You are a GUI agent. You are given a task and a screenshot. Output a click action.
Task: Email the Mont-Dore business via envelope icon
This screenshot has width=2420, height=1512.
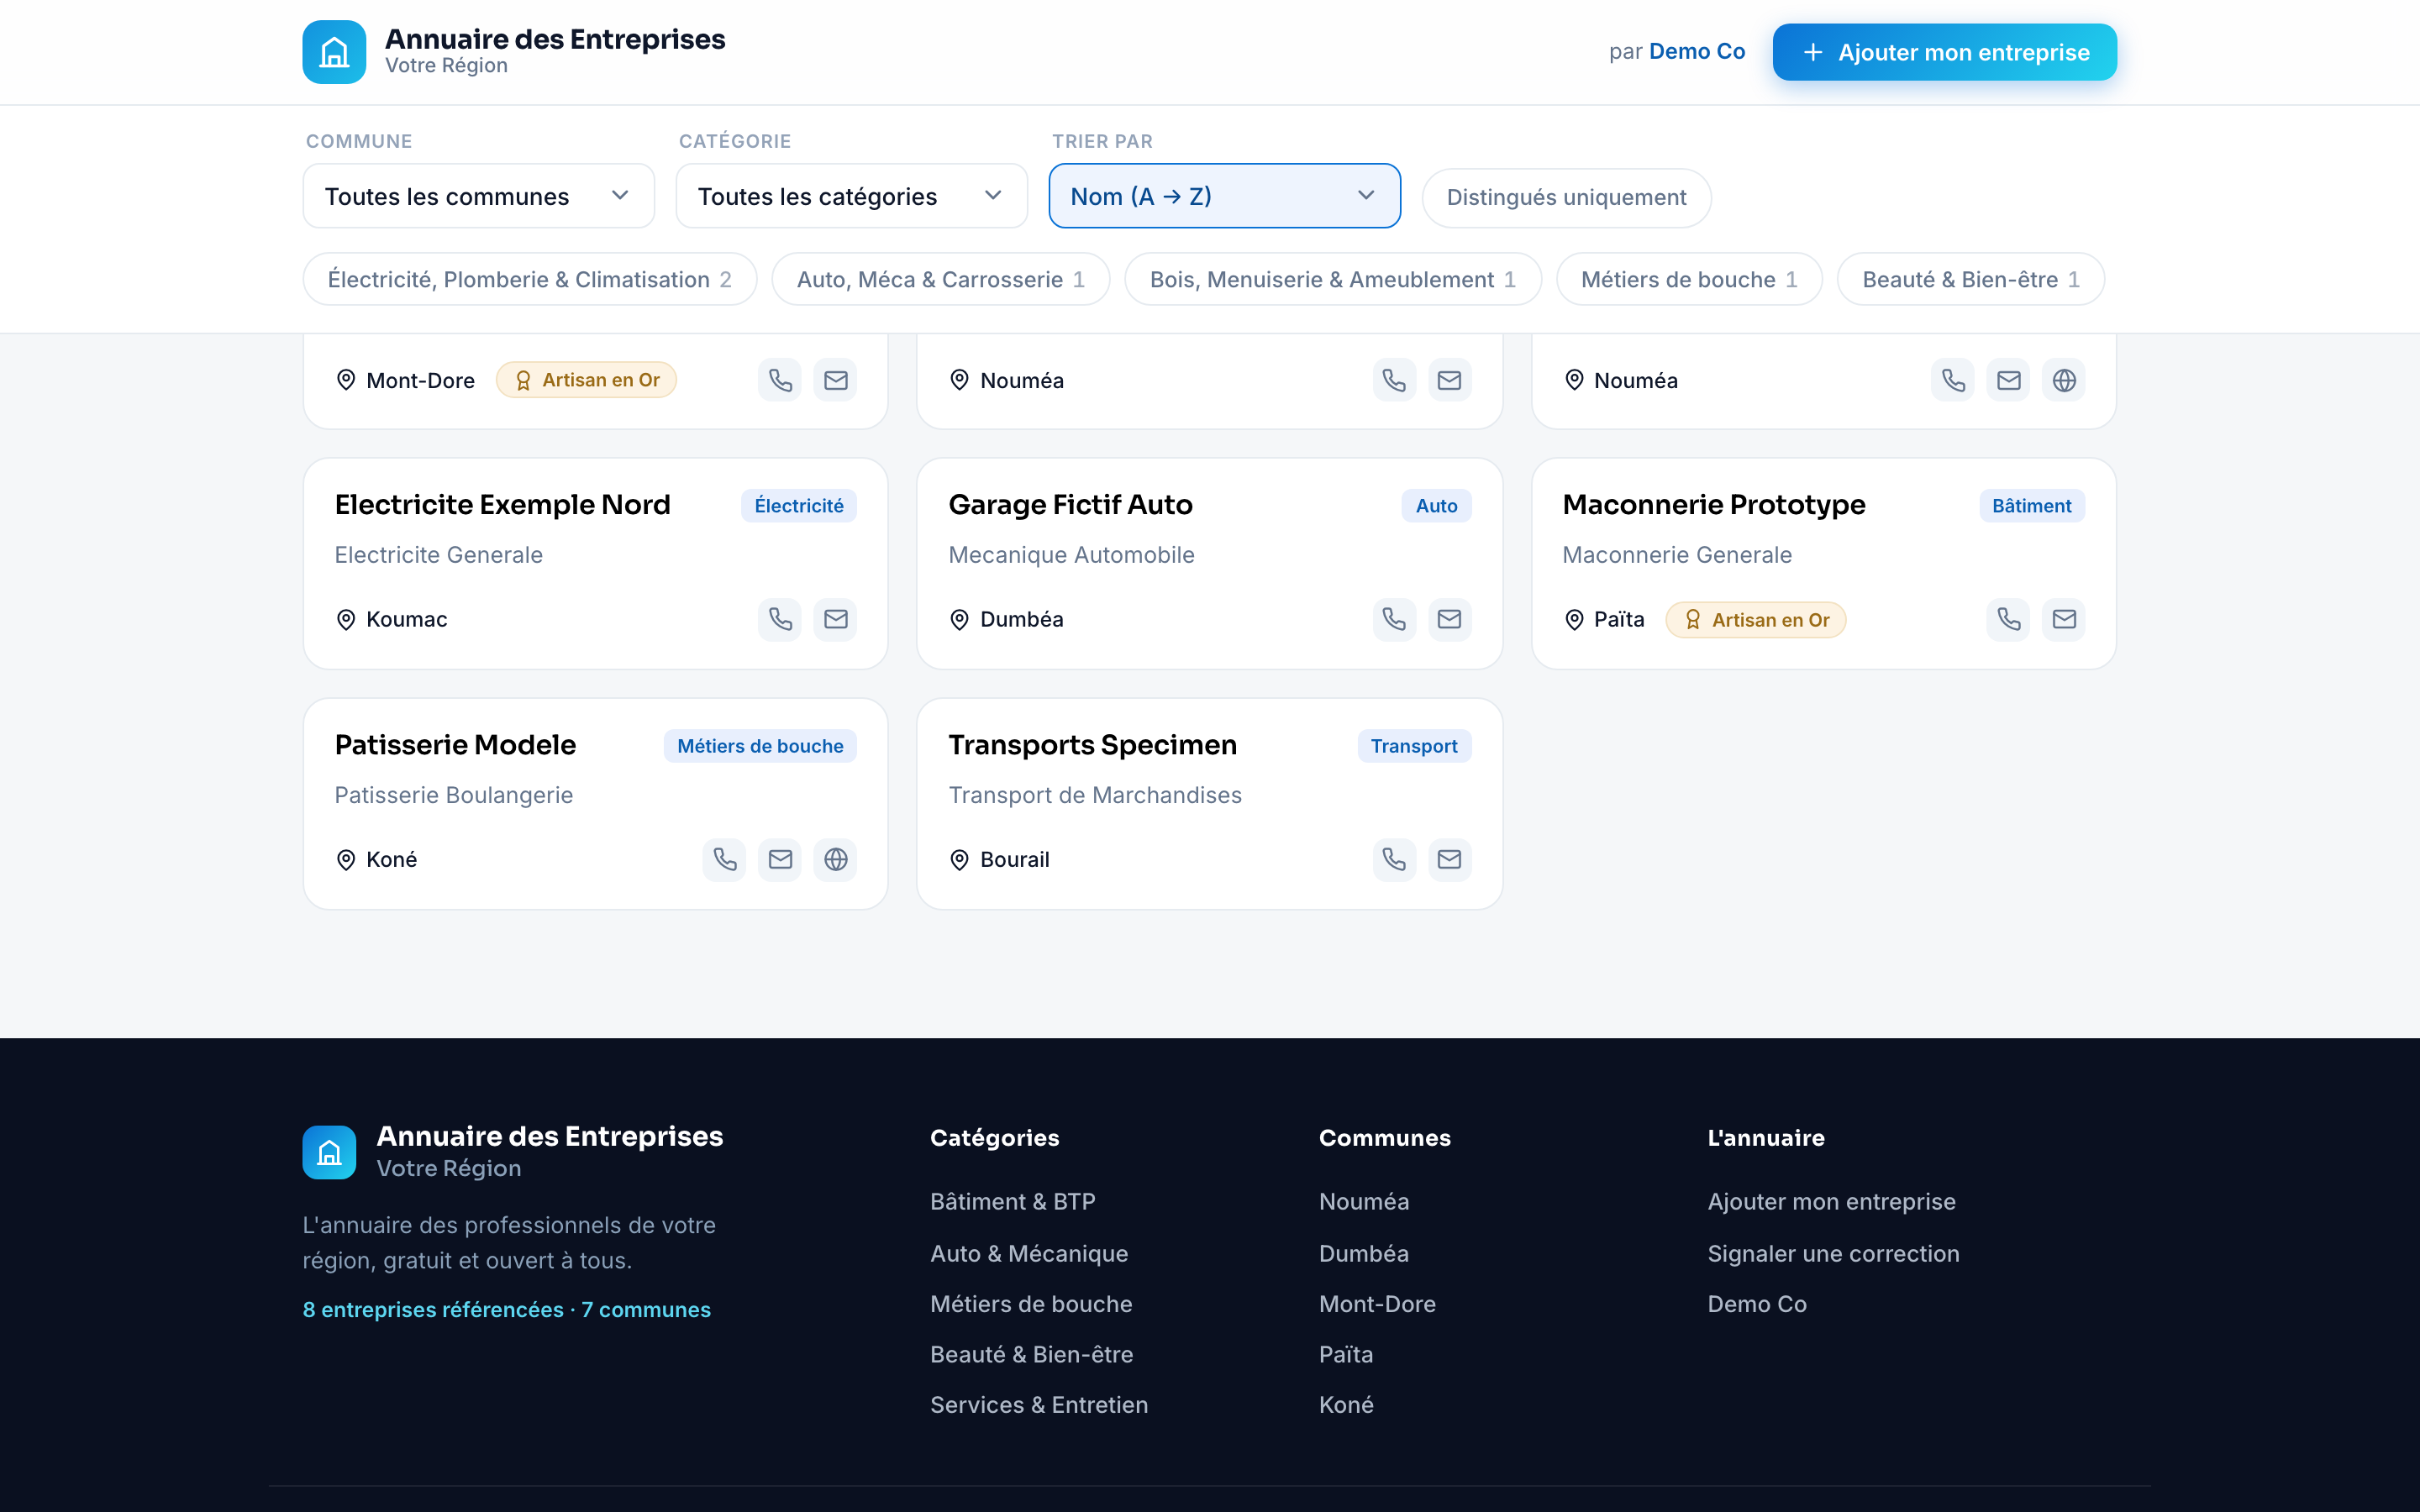tap(836, 380)
